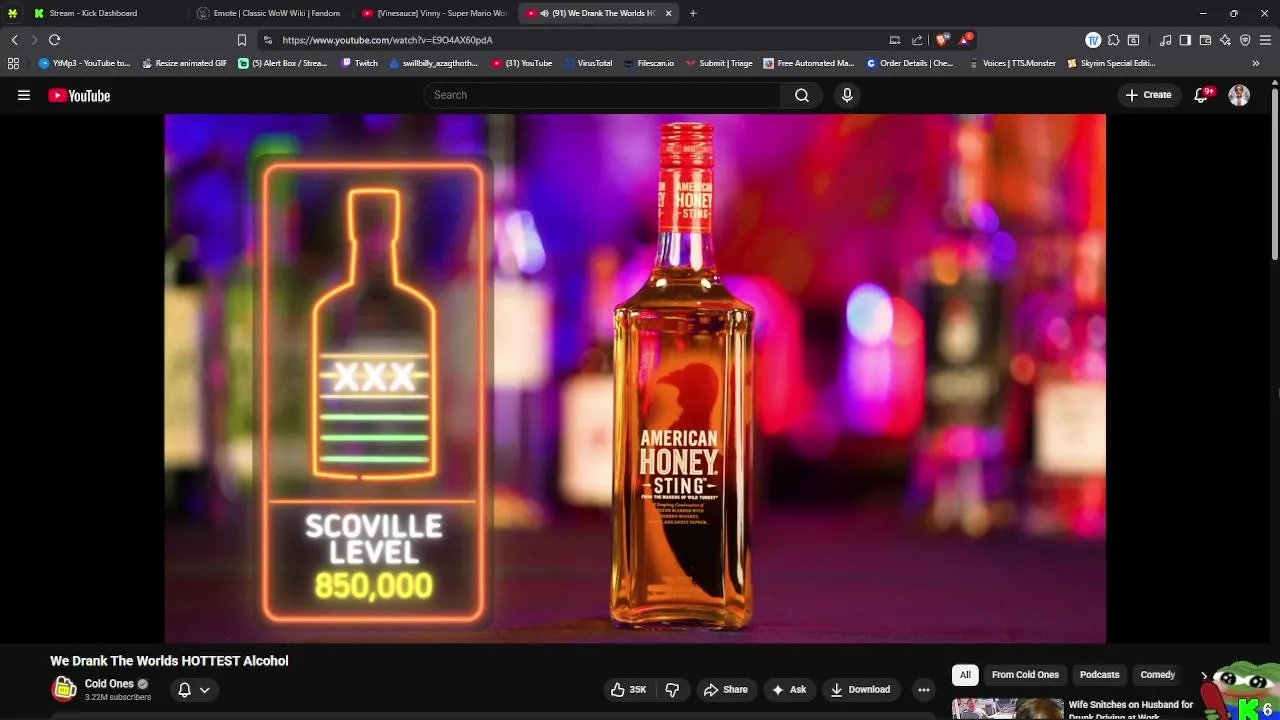Image resolution: width=1280 pixels, height=720 pixels.
Task: Open YouTube guide hamburger menu
Action: coord(24,95)
